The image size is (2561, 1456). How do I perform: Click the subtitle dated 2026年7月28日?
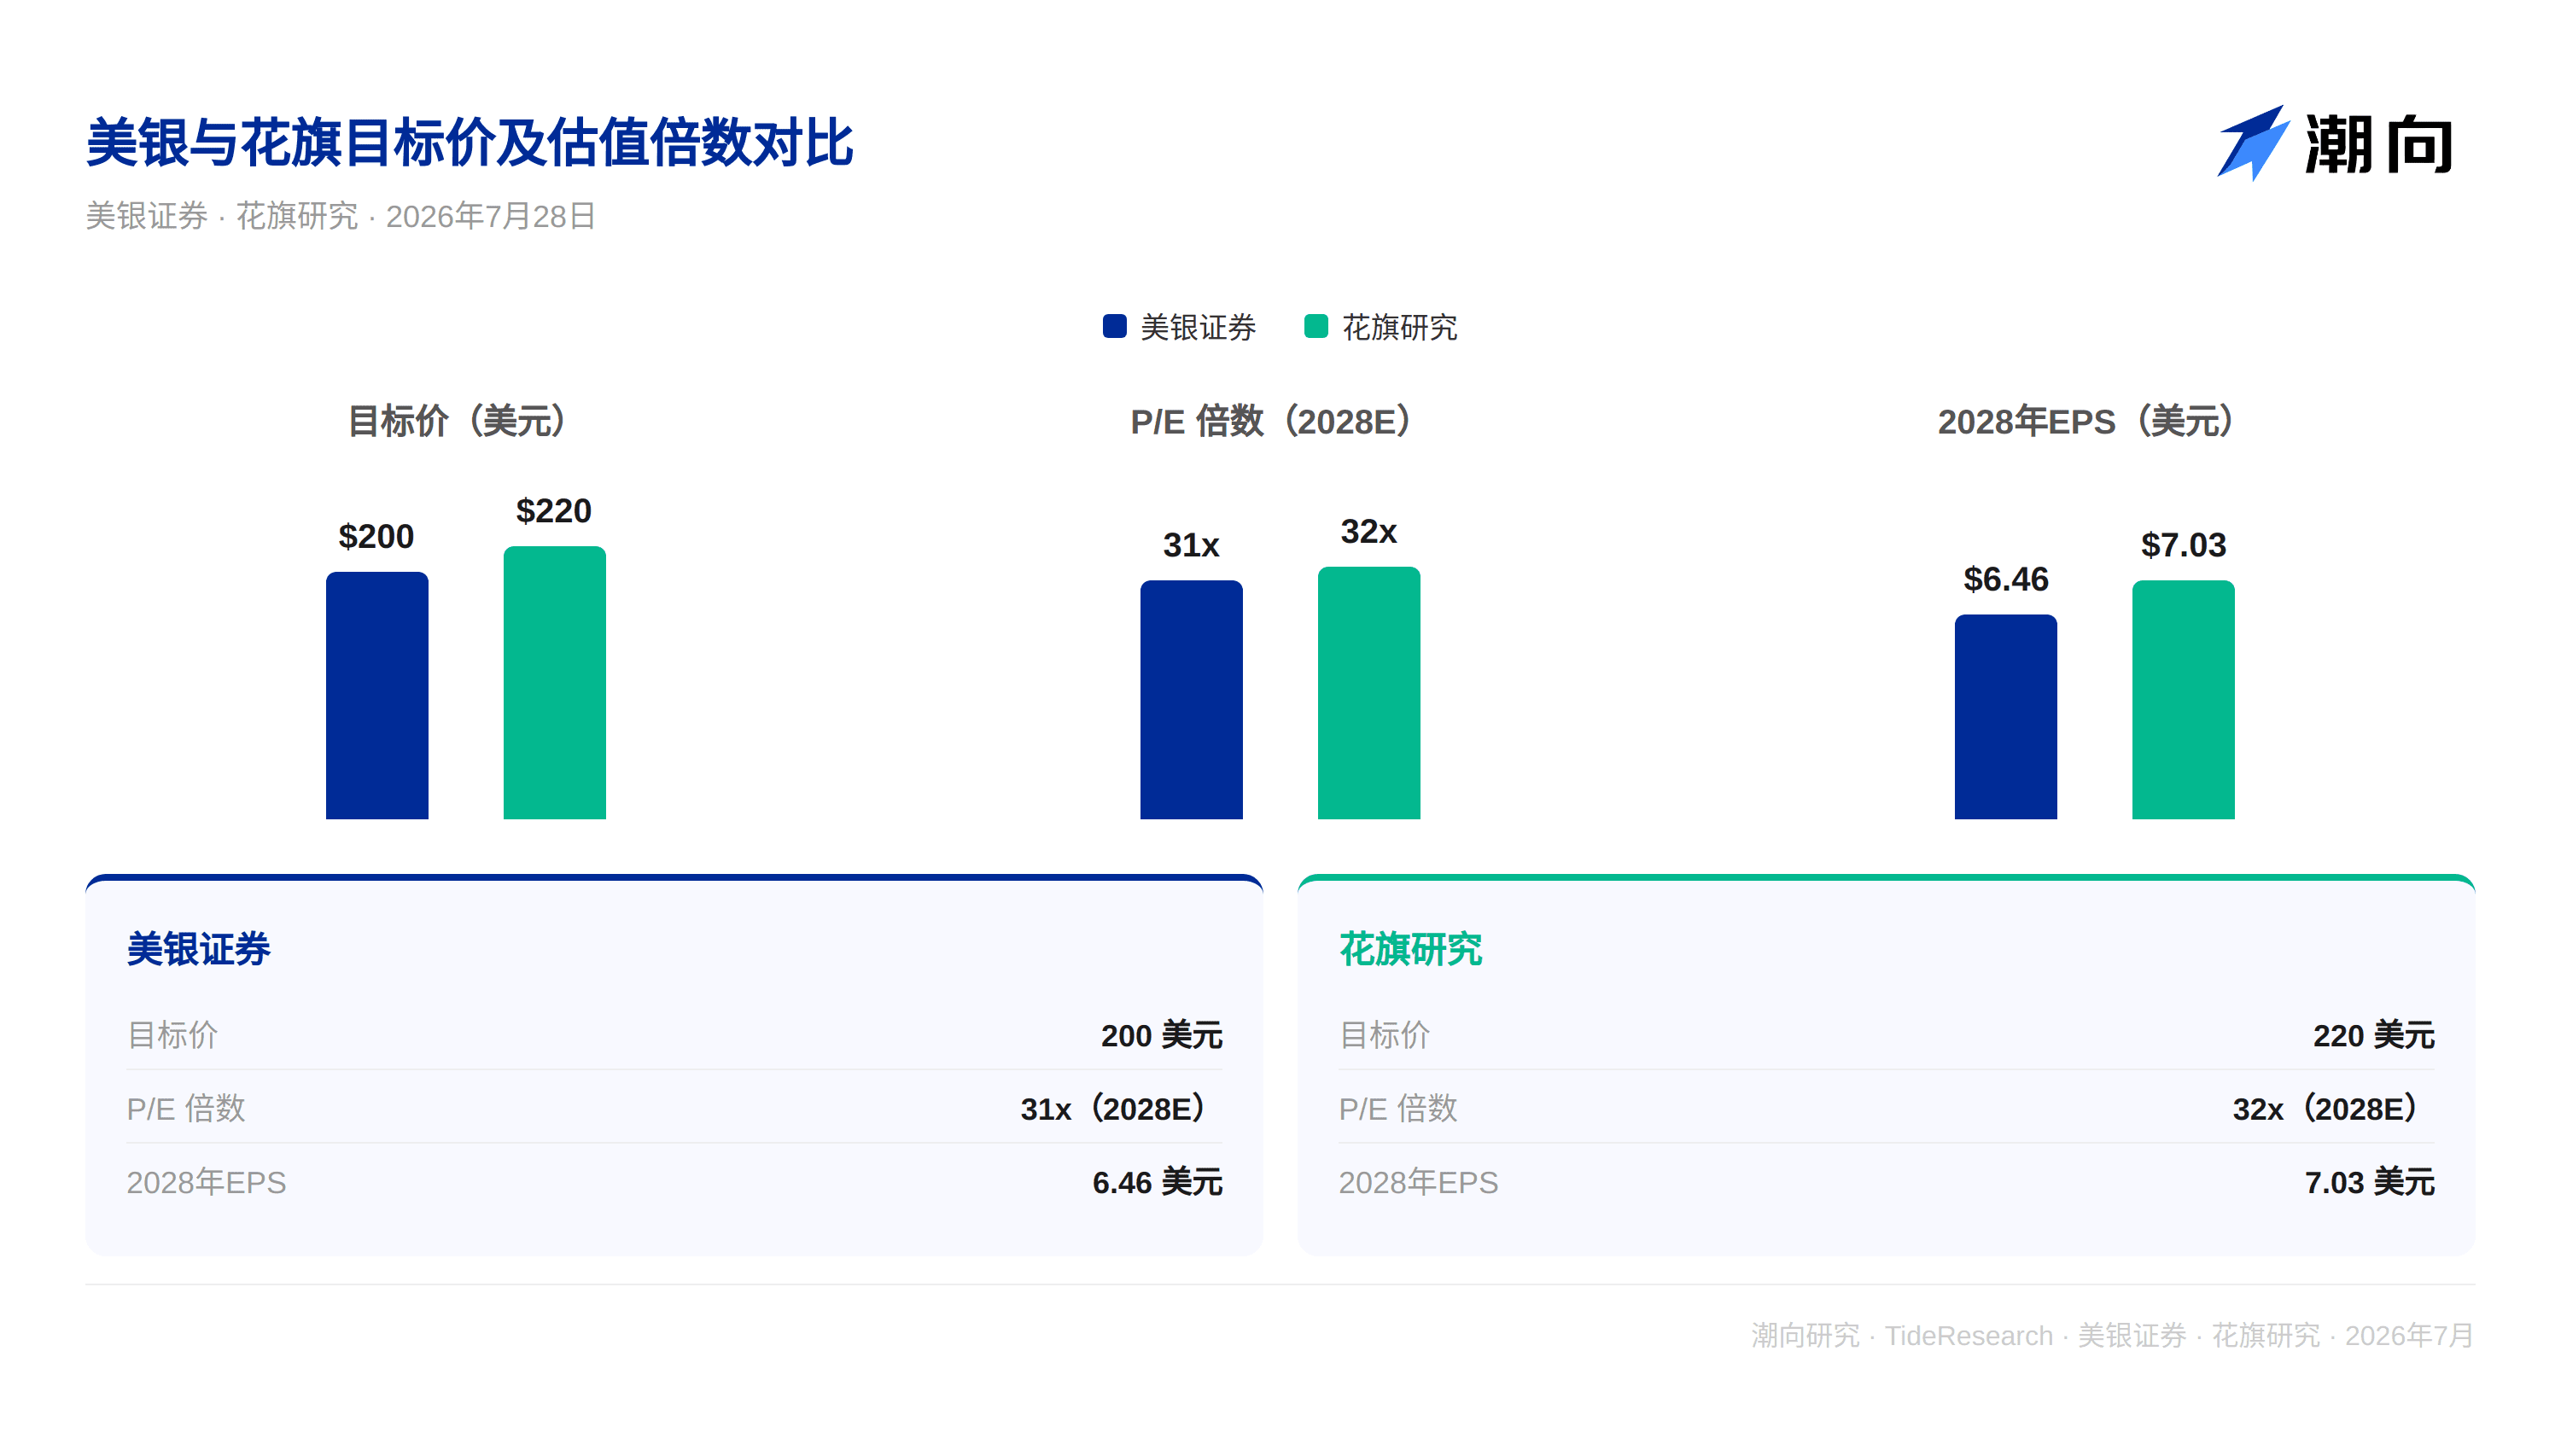tap(341, 216)
